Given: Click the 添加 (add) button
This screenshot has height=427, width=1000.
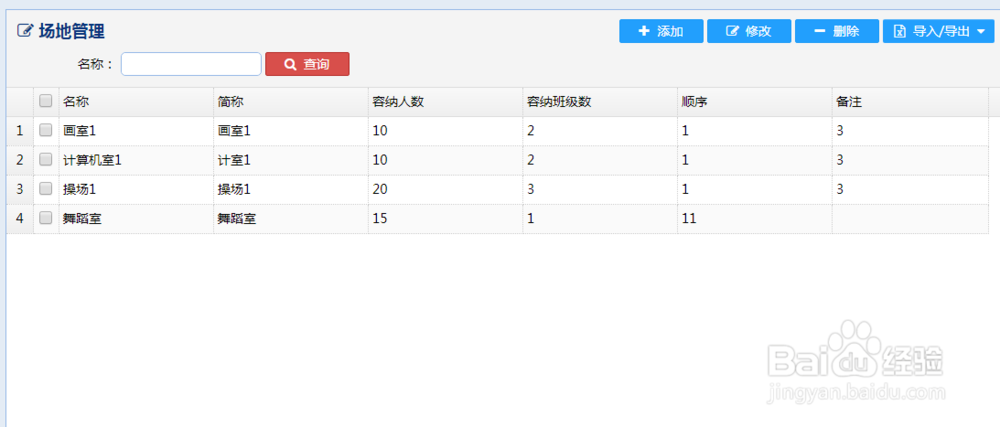Looking at the screenshot, I should [661, 31].
